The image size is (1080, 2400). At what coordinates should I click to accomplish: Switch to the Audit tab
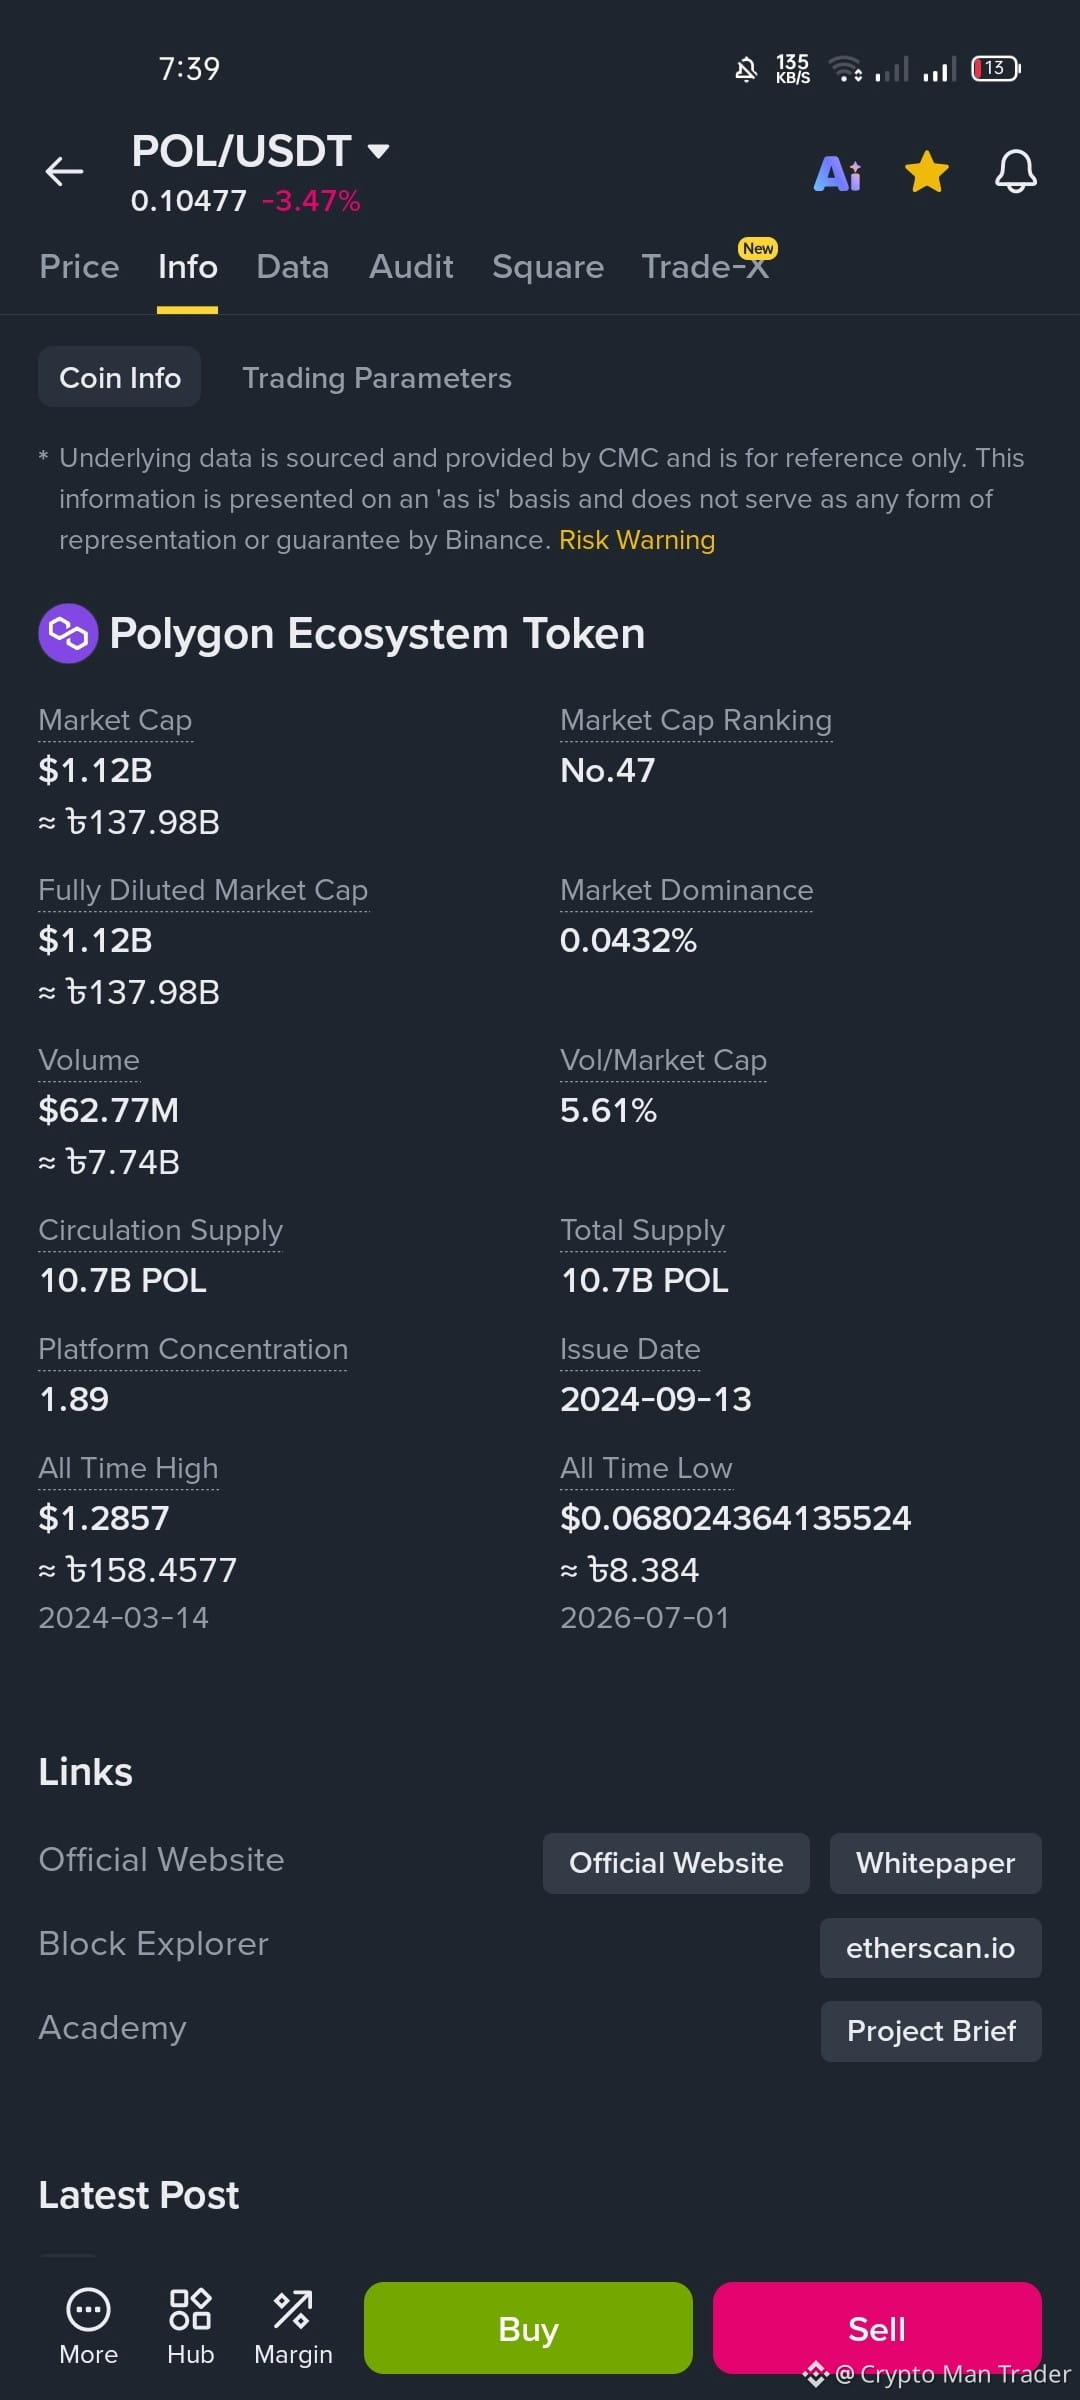point(411,267)
